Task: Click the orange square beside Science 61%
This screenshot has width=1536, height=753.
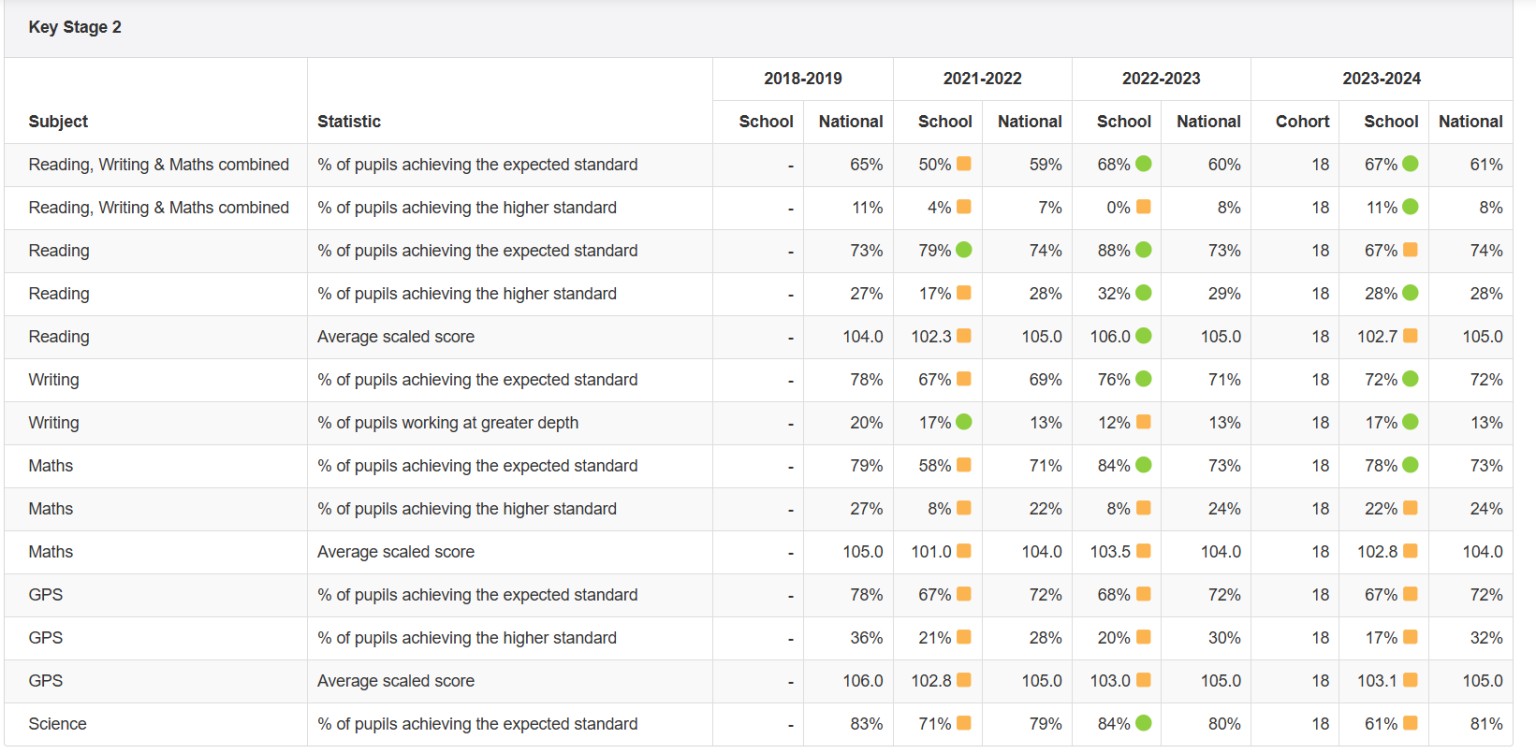Action: (x=1410, y=723)
